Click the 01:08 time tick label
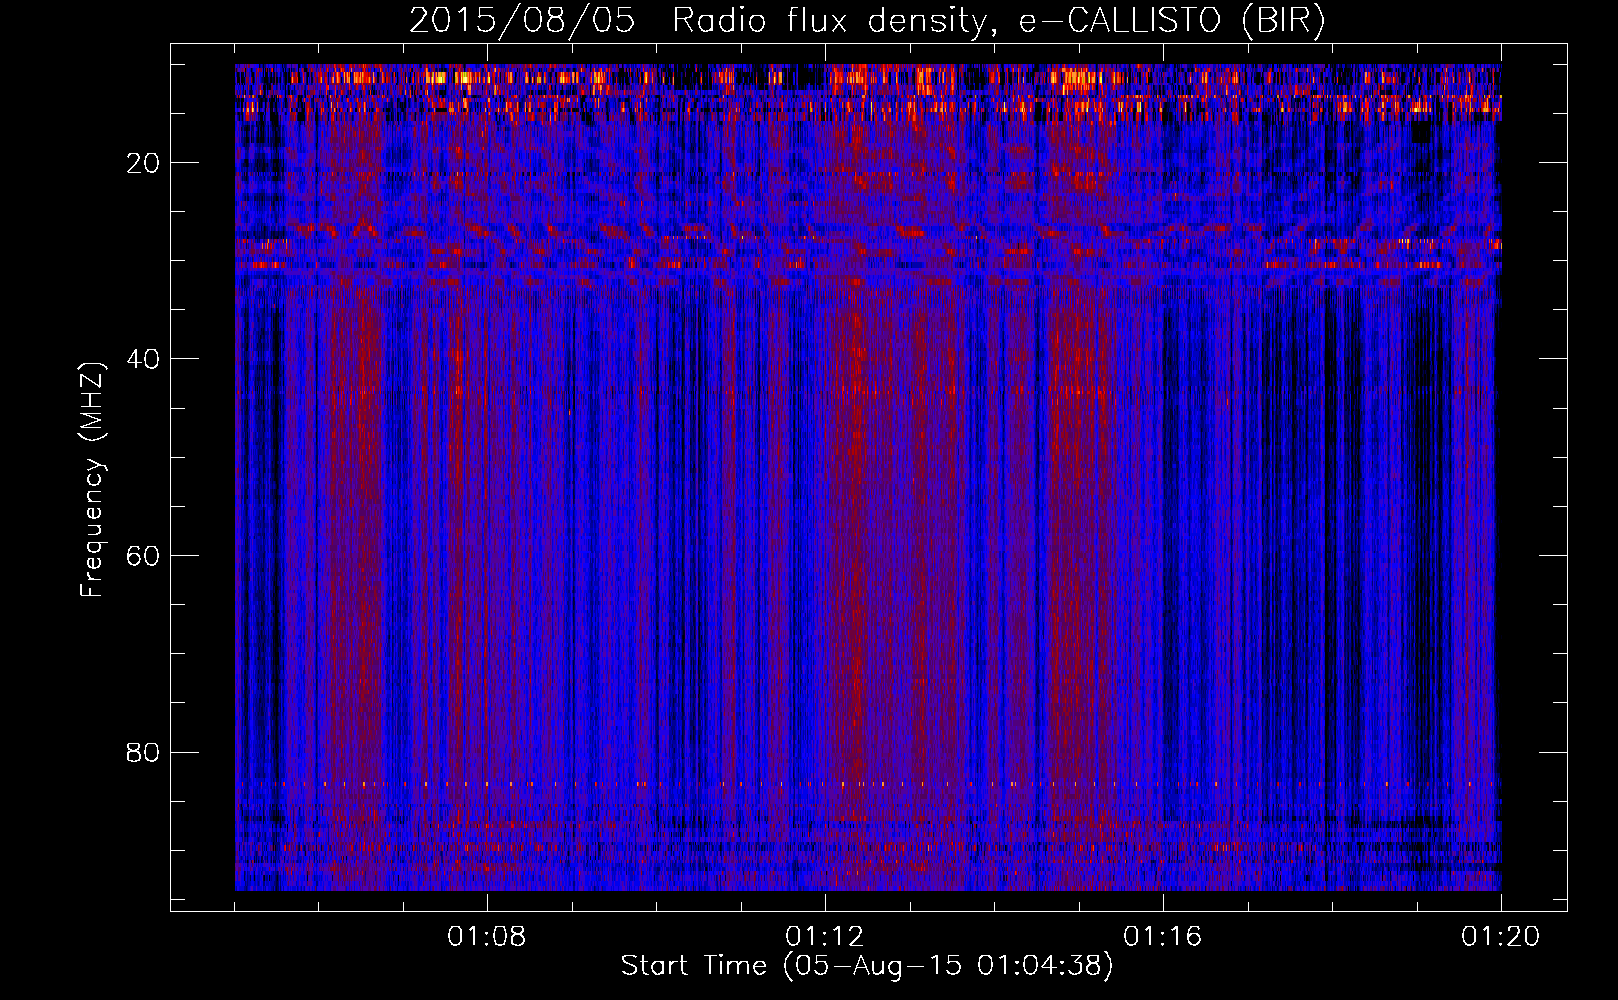This screenshot has height=1000, width=1618. coord(487,937)
